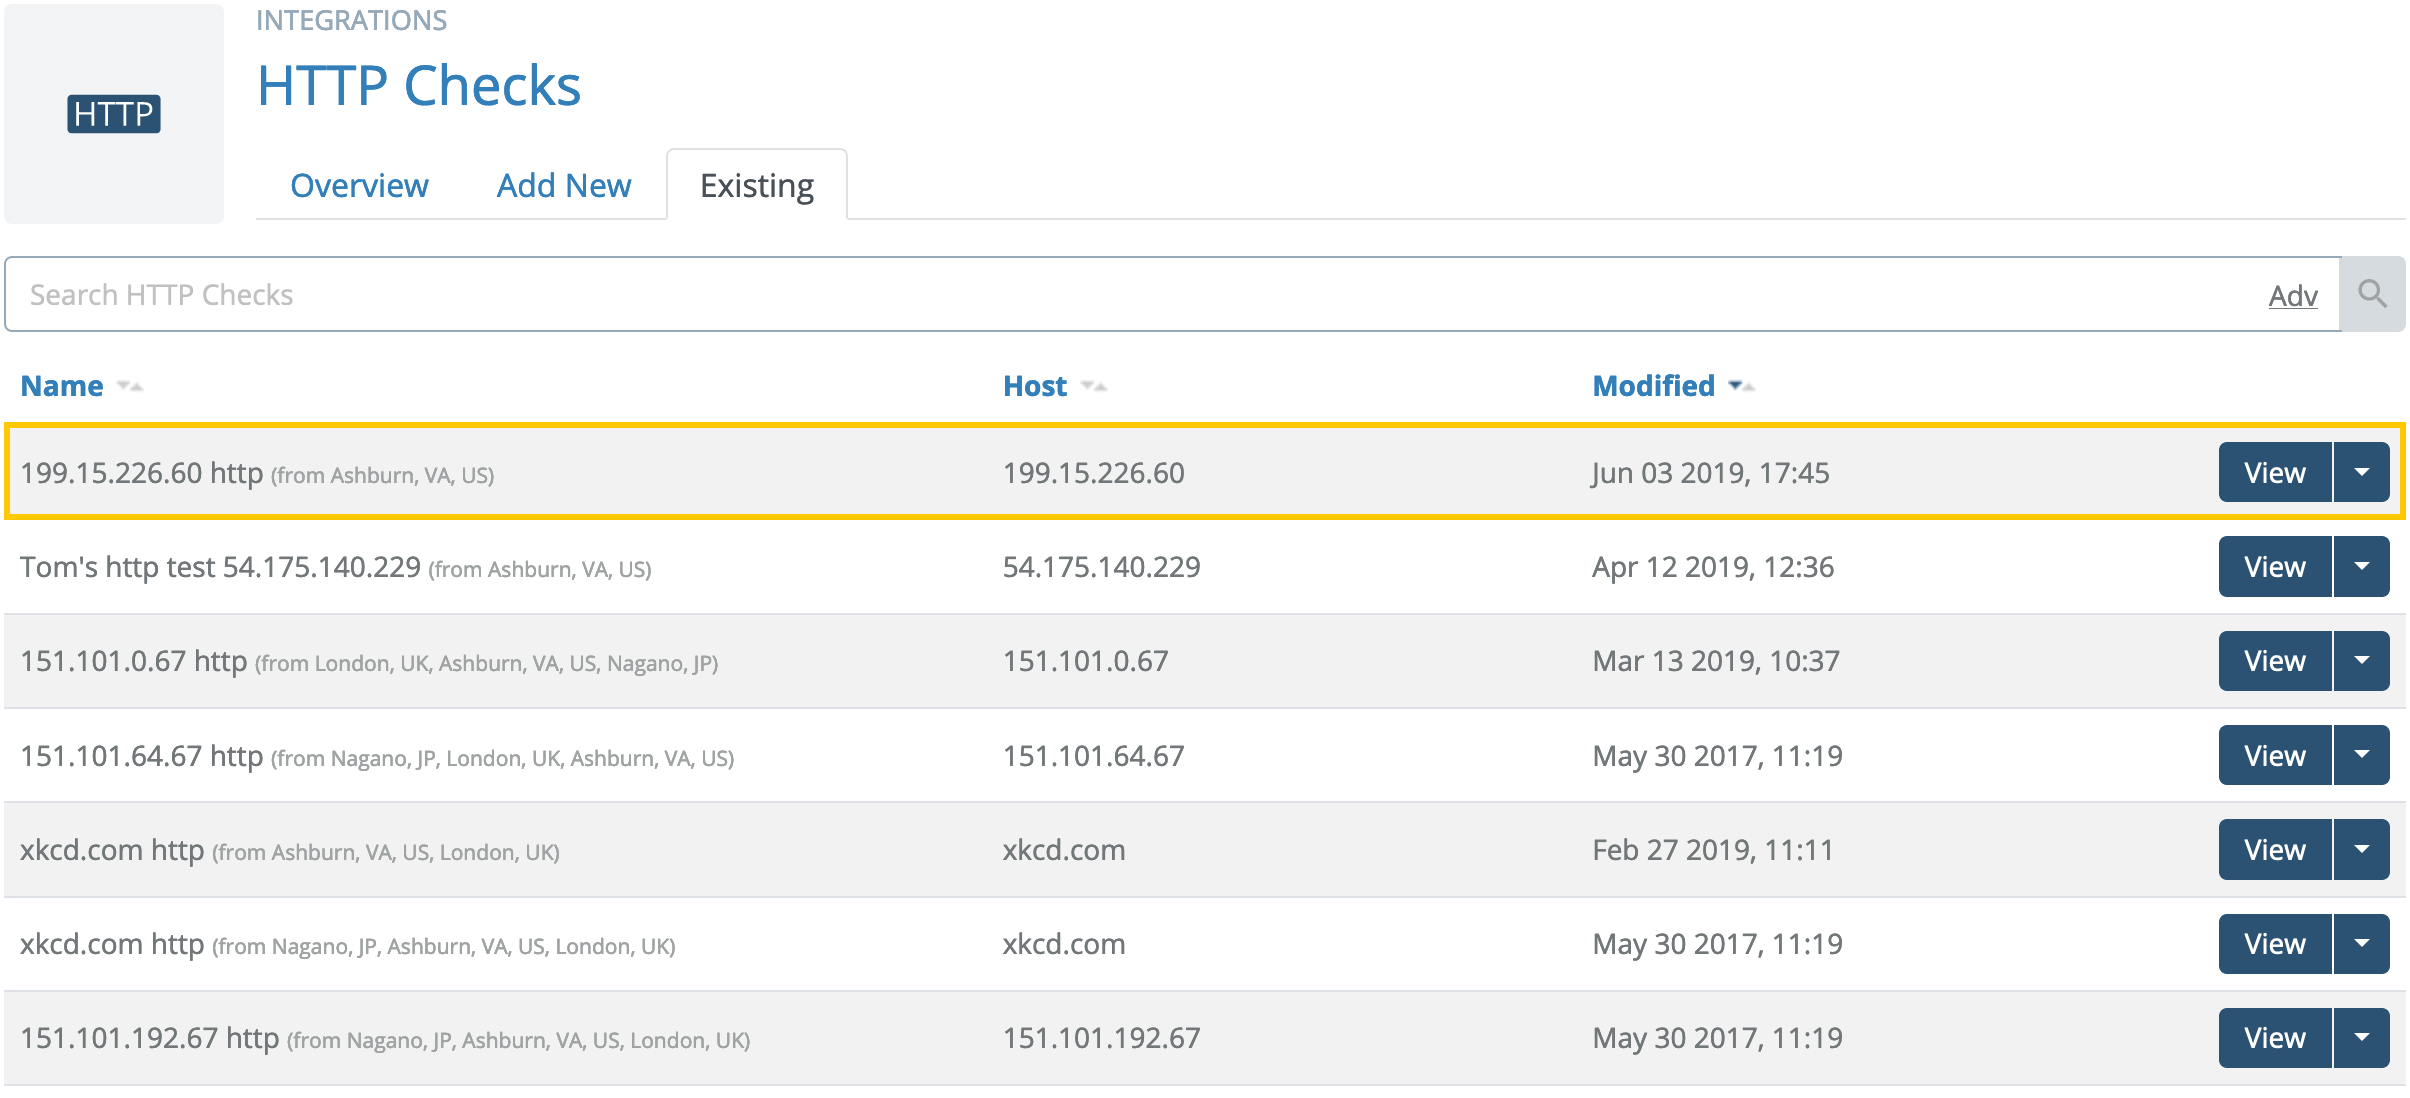2410x1098 pixels.
Task: Open dropdown arrow for 151.101.0.67 row
Action: (2361, 660)
